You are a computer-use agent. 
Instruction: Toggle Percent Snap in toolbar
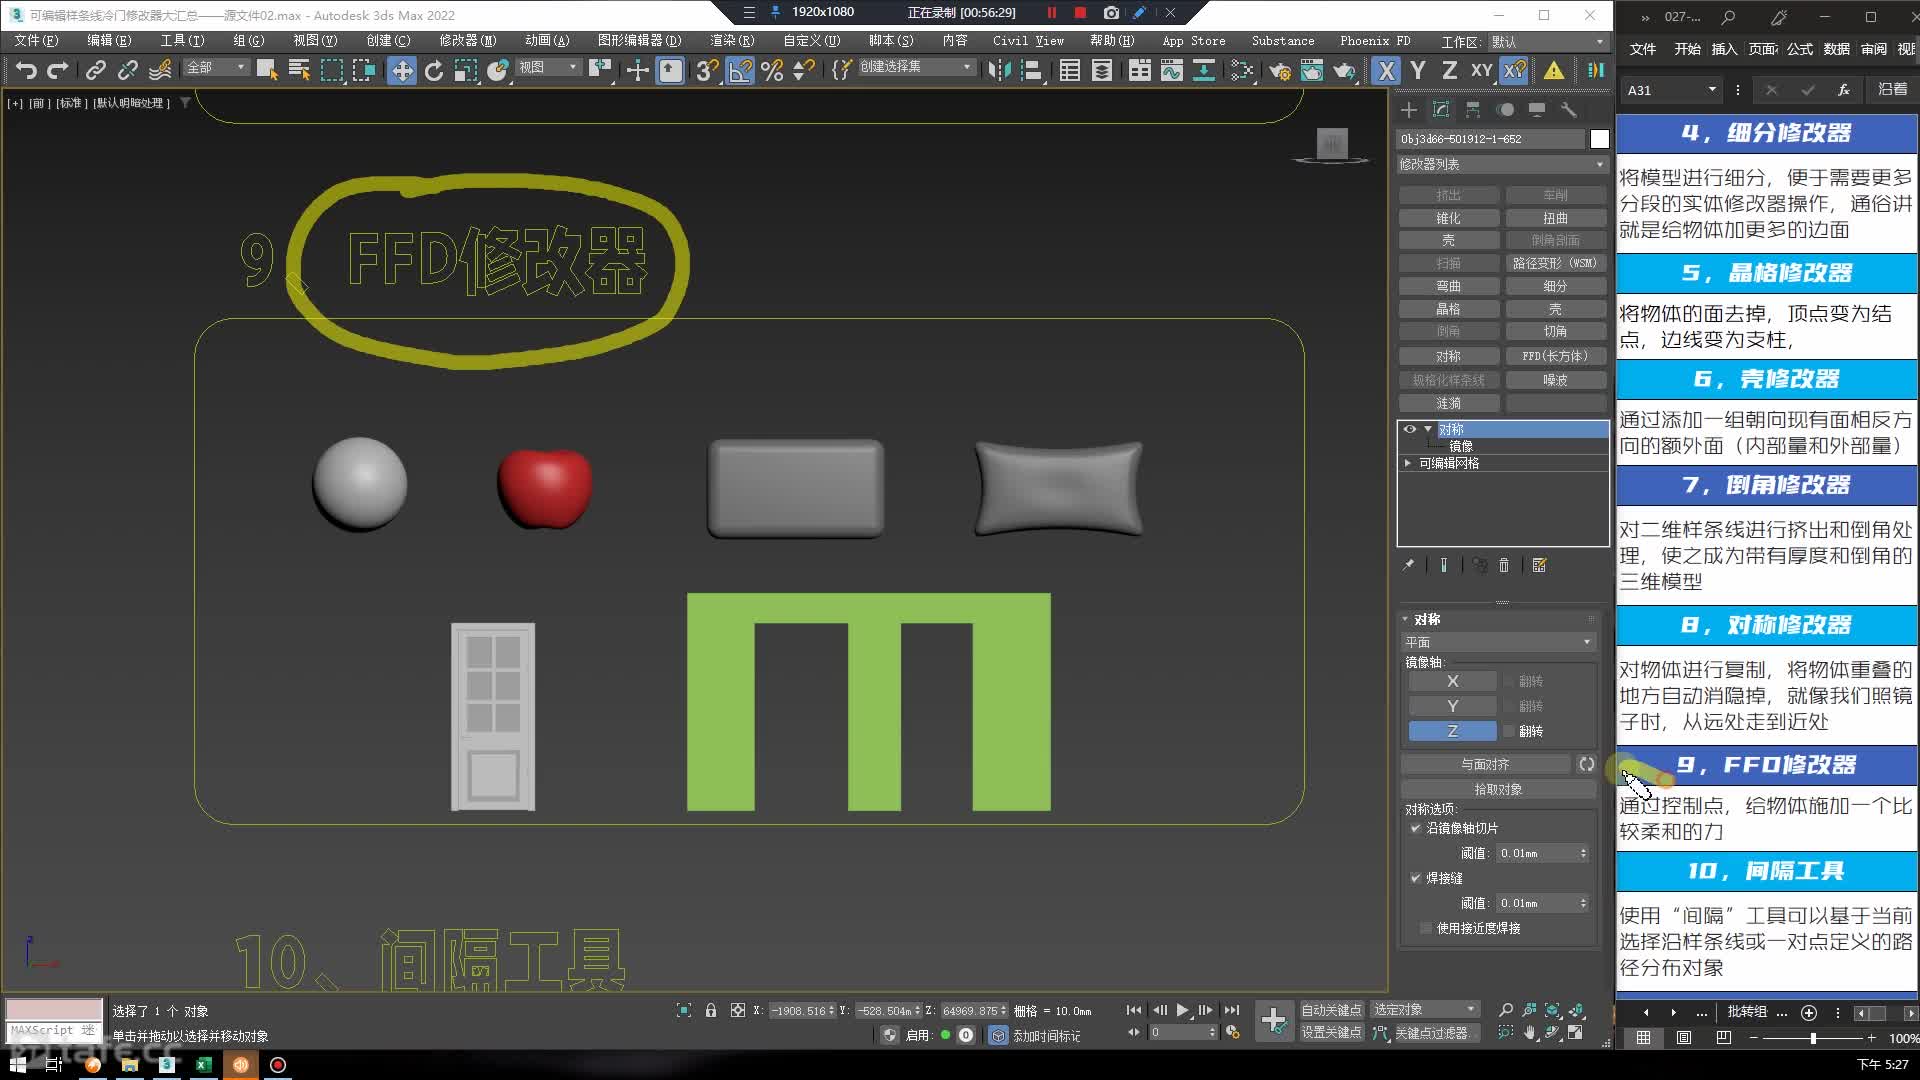click(772, 70)
